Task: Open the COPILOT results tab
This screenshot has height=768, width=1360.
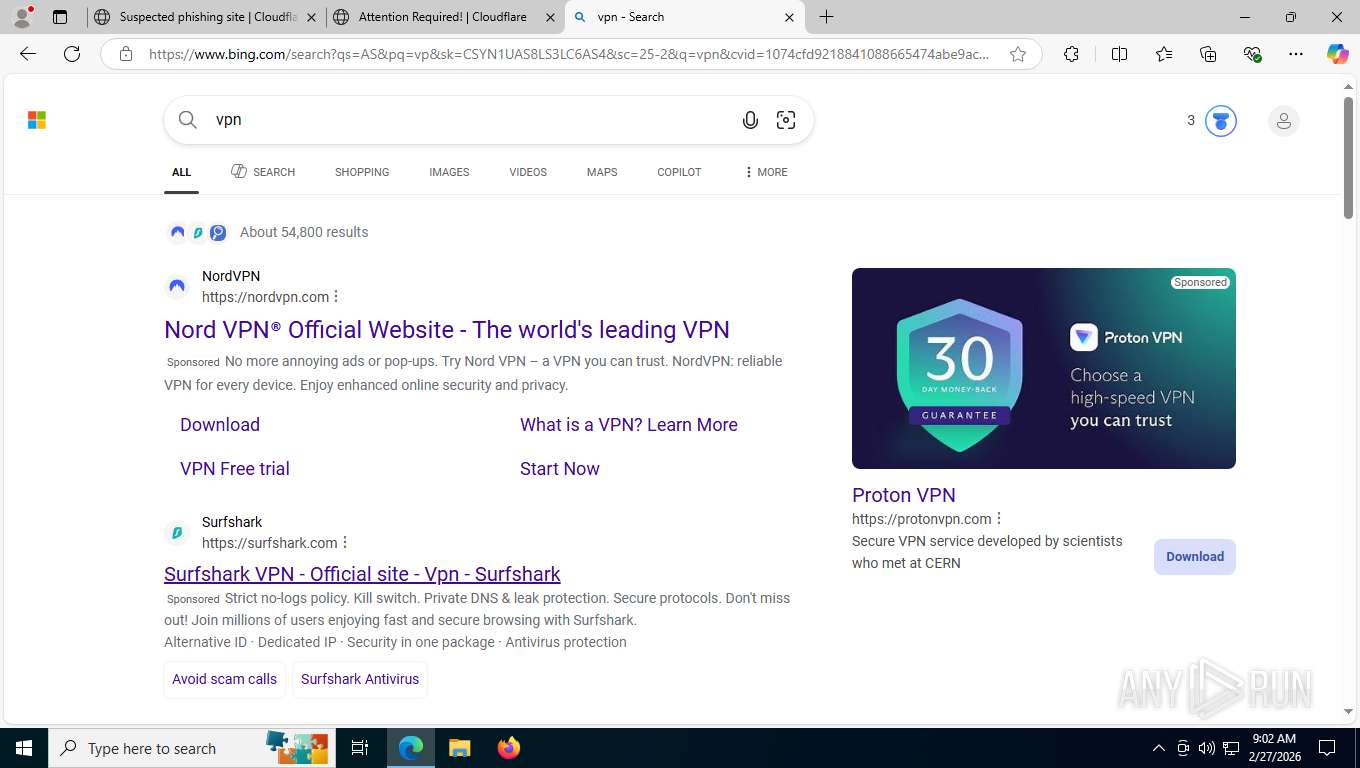Action: (x=679, y=172)
